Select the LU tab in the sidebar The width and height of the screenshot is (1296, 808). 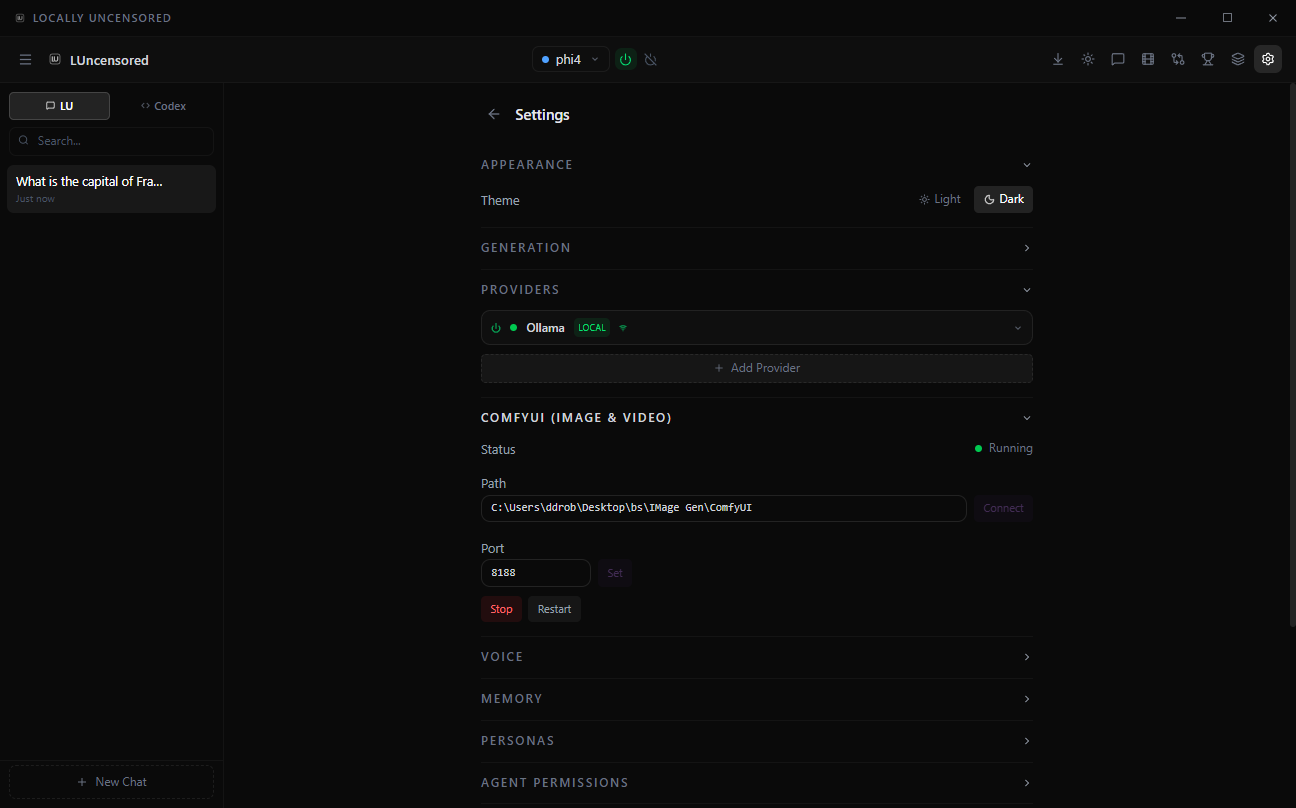(59, 105)
